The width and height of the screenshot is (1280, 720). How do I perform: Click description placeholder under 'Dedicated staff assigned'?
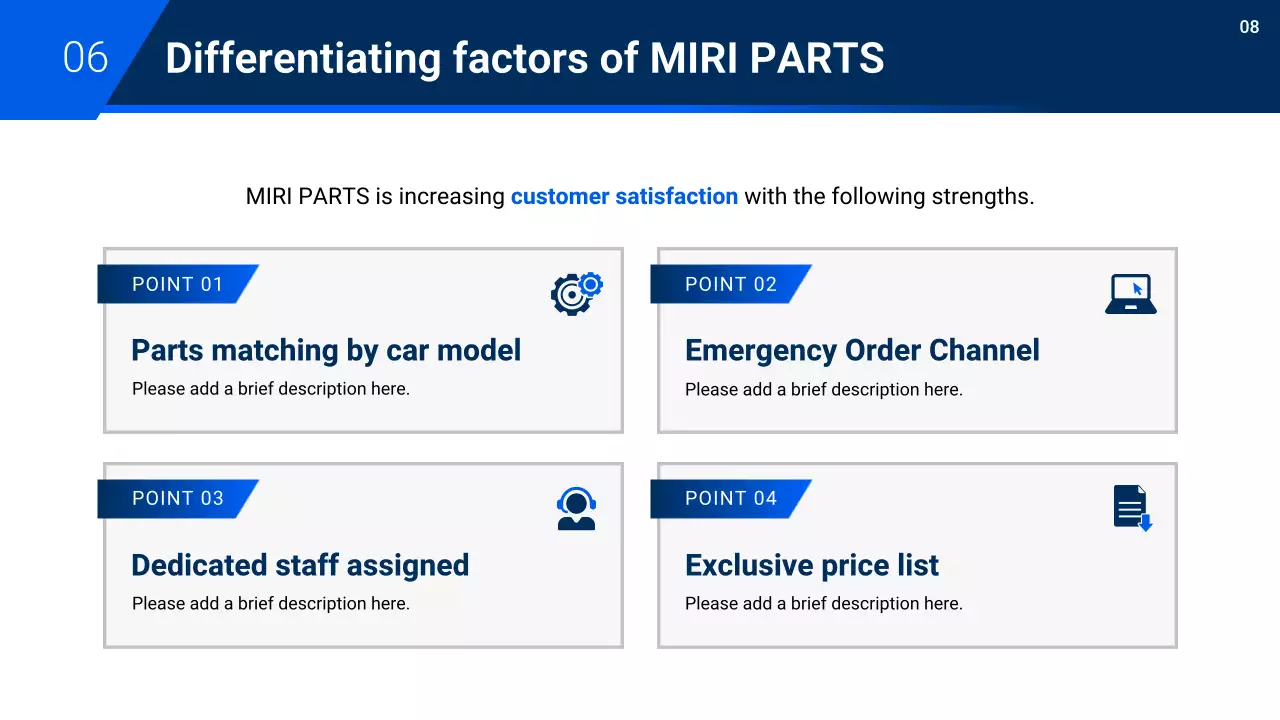click(x=271, y=603)
